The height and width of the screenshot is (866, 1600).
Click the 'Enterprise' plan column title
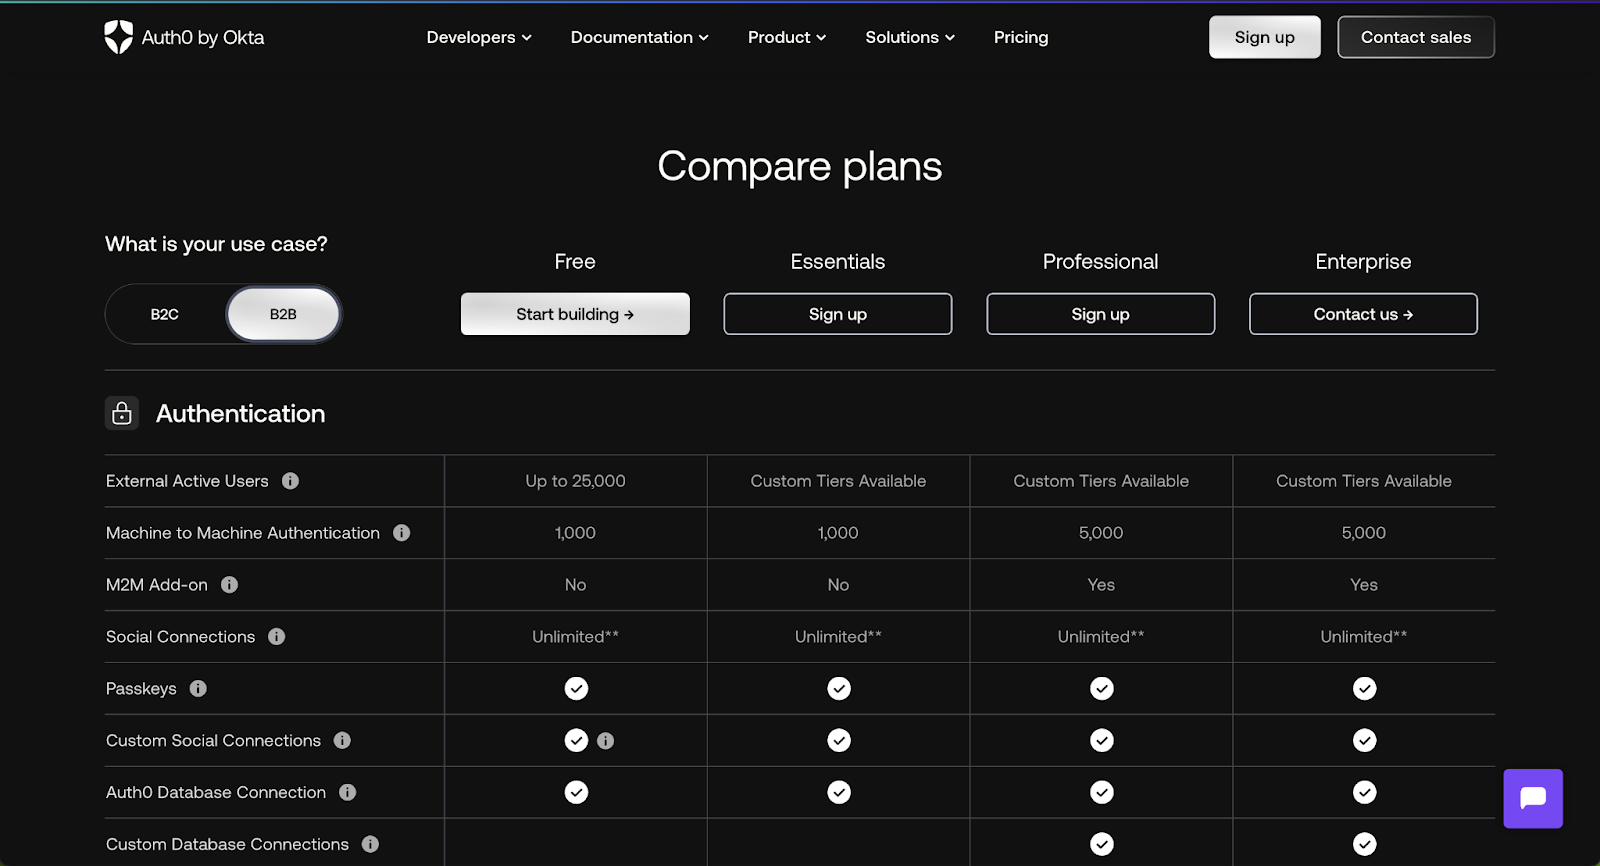(1363, 261)
